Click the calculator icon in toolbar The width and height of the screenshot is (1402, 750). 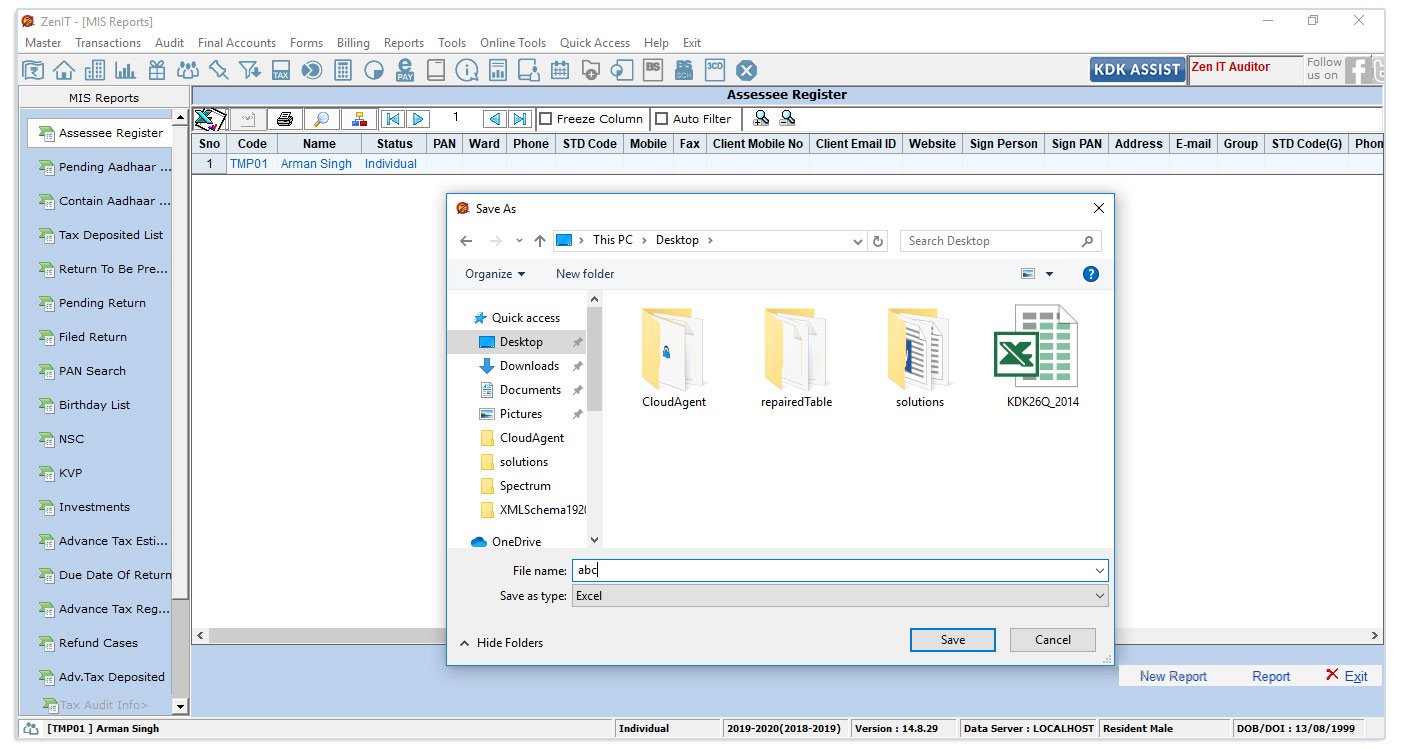343,70
